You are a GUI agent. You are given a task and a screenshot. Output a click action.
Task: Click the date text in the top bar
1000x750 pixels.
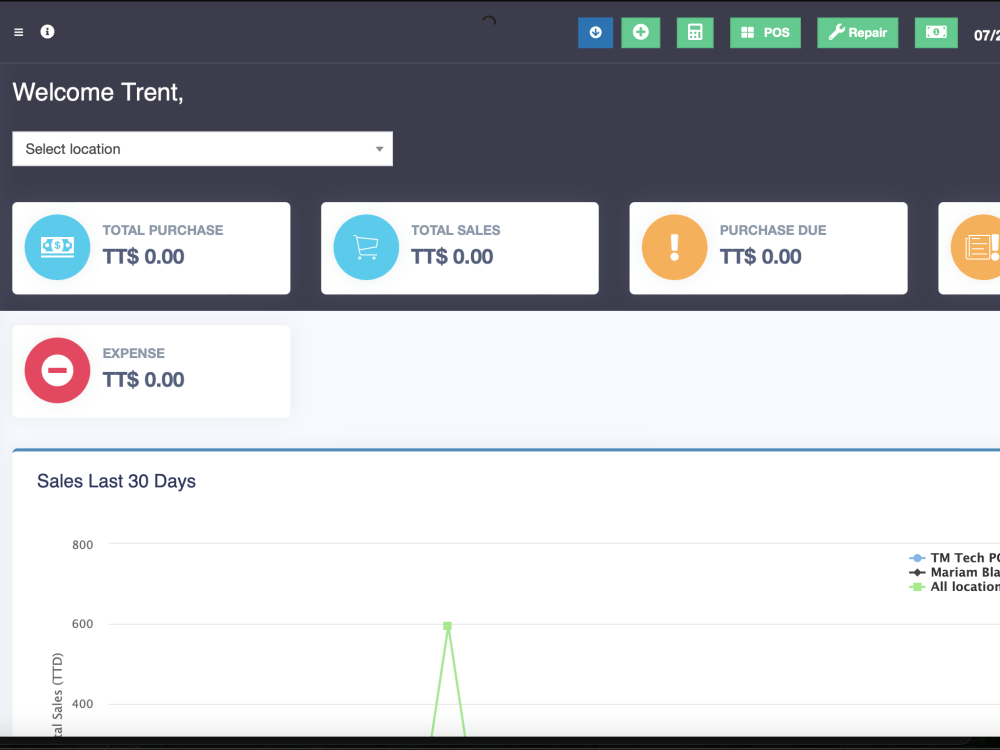pyautogui.click(x=987, y=36)
